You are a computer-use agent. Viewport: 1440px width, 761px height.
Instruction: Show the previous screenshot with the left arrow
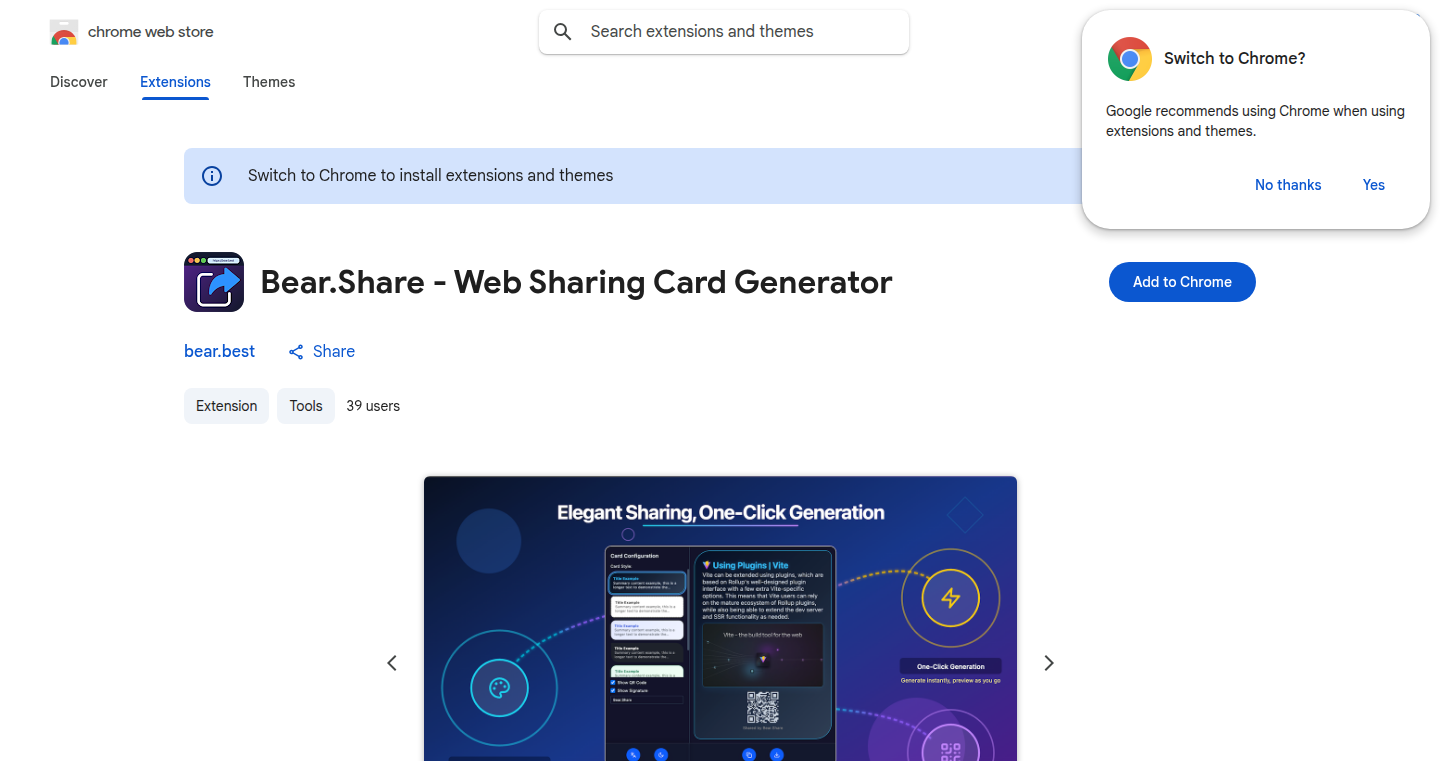click(392, 663)
